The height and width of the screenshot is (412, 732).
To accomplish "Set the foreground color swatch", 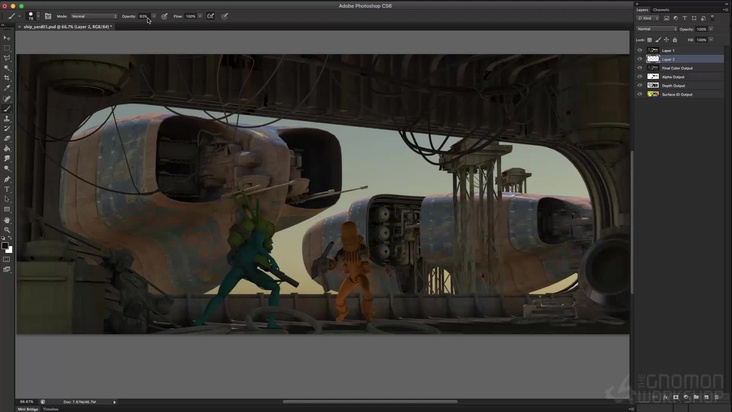I will point(5,245).
